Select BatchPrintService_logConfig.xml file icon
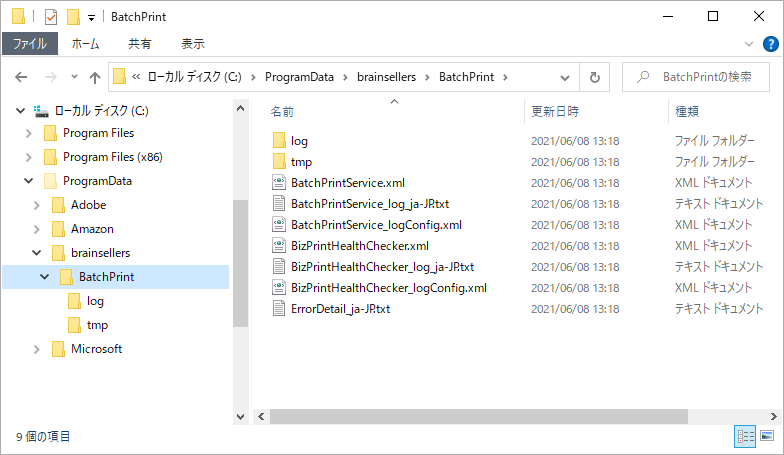Viewport: 784px width, 455px height. pyautogui.click(x=279, y=224)
